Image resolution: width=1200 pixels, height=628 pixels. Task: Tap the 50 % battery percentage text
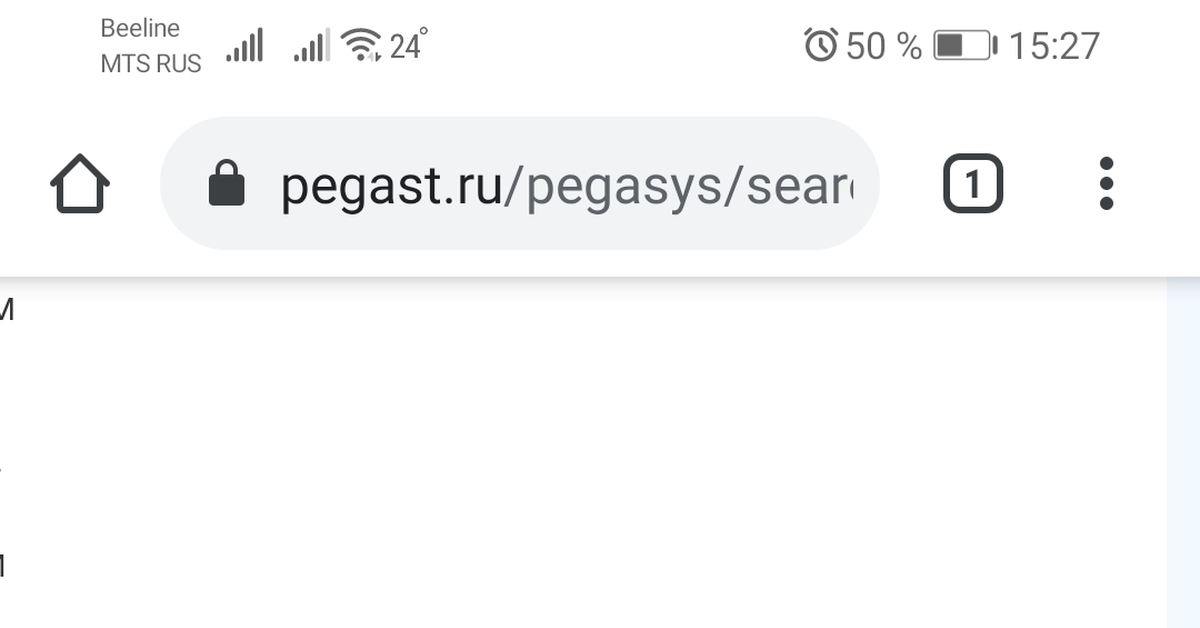point(884,45)
